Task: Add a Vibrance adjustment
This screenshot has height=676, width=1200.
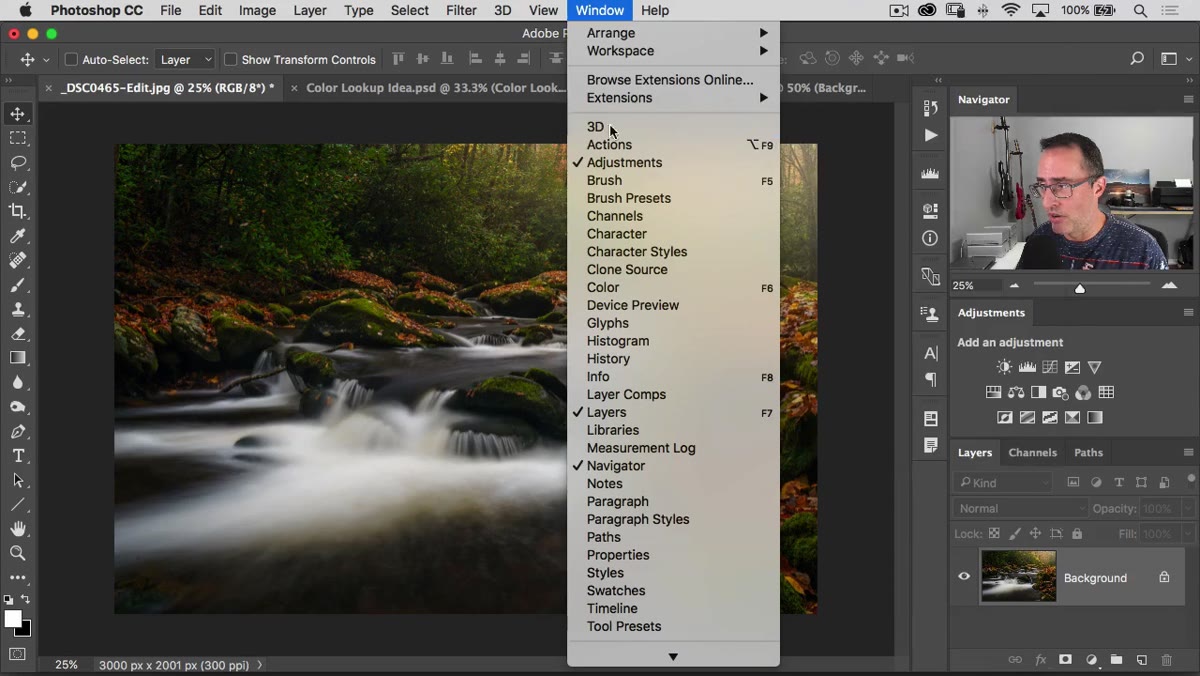Action: click(1095, 367)
